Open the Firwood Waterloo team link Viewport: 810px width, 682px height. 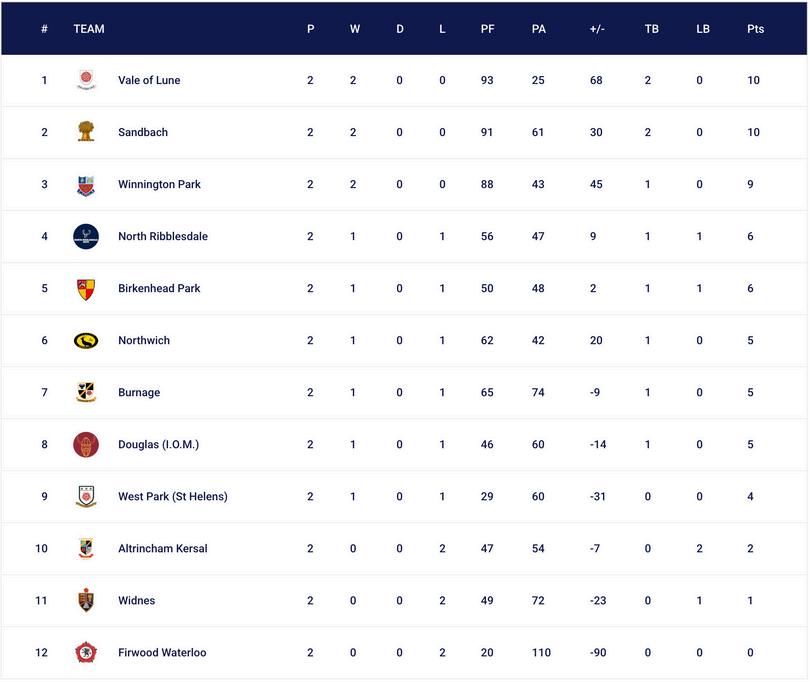[162, 652]
